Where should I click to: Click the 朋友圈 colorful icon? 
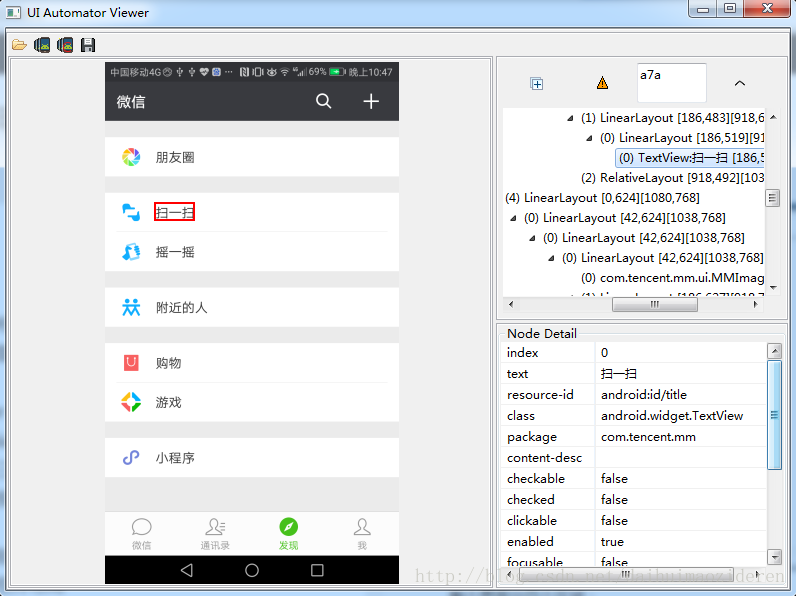[x=131, y=157]
